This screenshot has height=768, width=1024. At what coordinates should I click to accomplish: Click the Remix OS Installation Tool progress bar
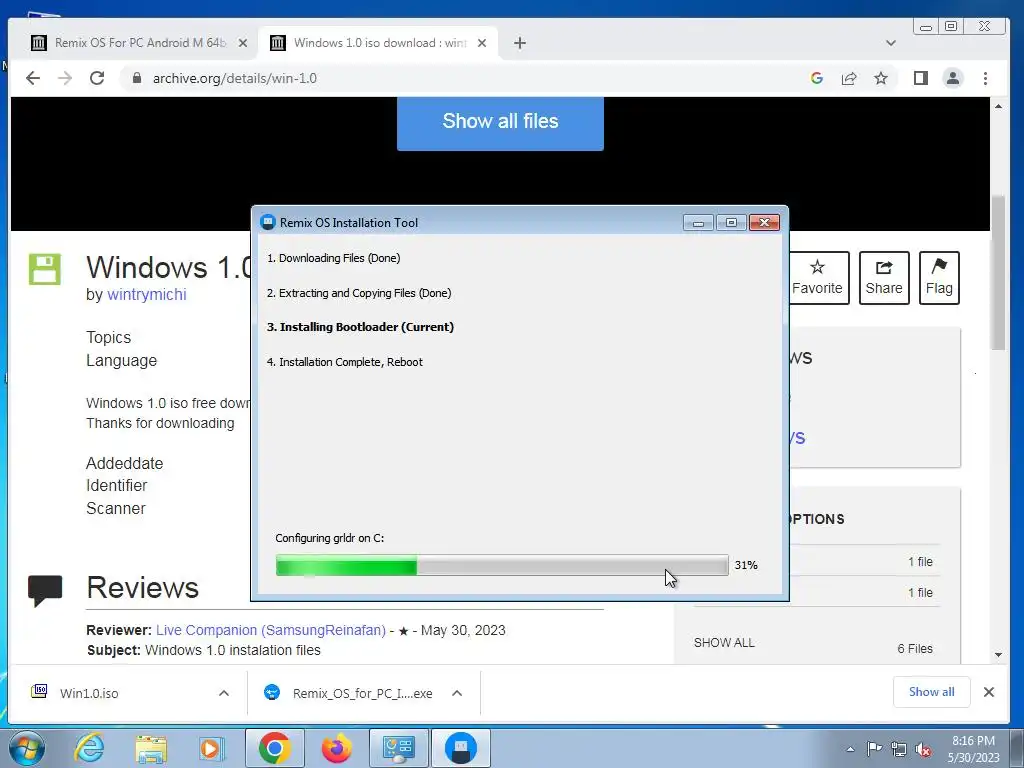point(502,565)
